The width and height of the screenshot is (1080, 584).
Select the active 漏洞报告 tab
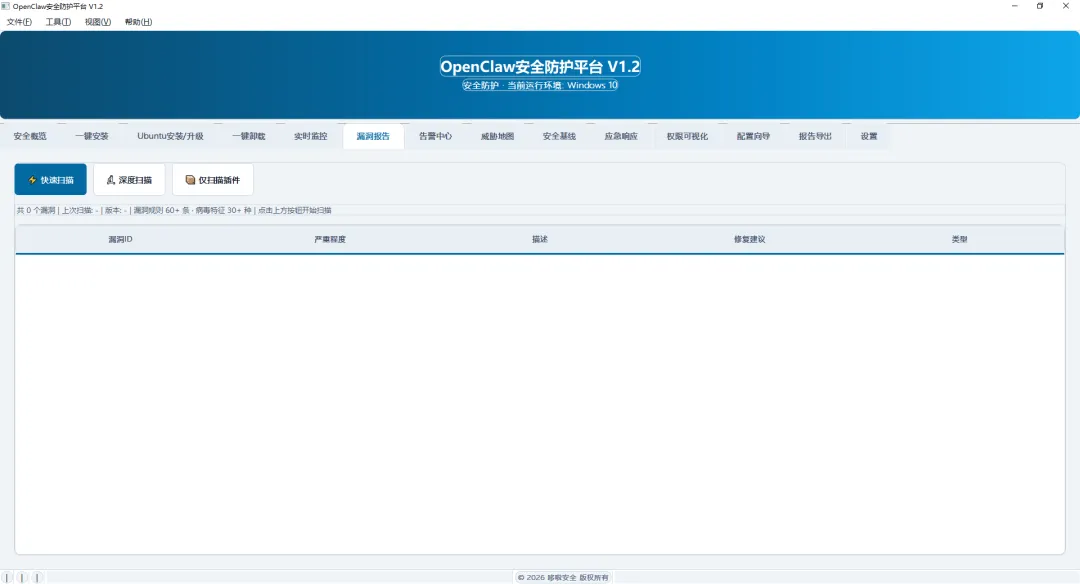tap(373, 136)
